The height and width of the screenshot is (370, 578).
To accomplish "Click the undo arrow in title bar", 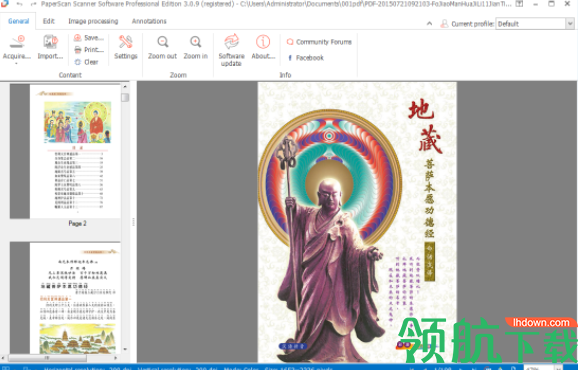I will click(20, 4).
